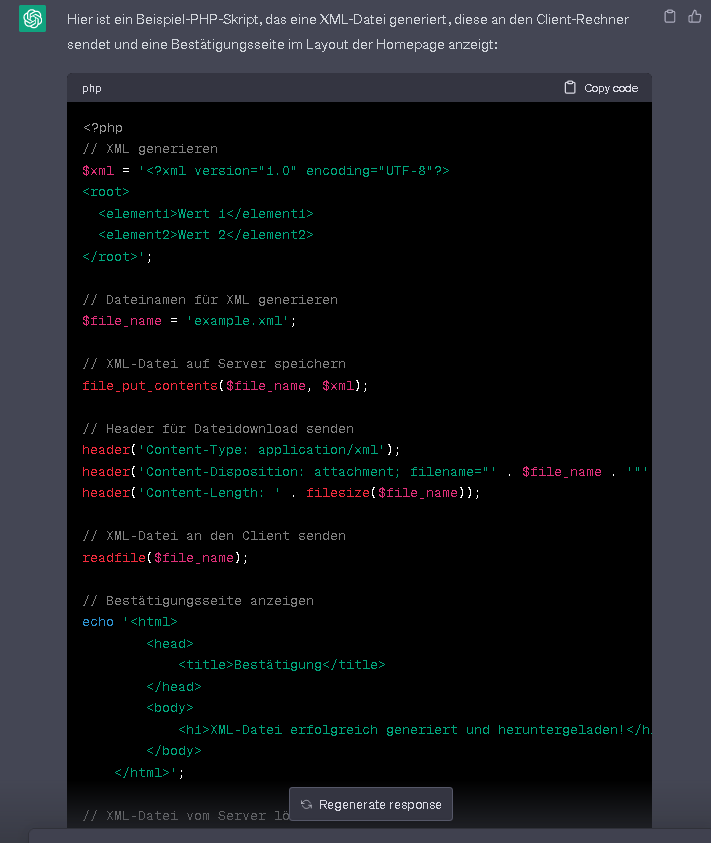Click the ChatGPT logo avatar
The image size is (711, 843).
click(32, 18)
